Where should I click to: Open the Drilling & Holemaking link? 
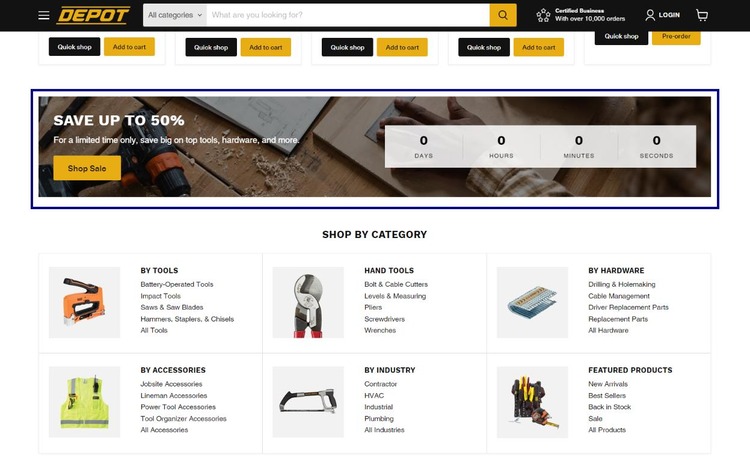622,284
